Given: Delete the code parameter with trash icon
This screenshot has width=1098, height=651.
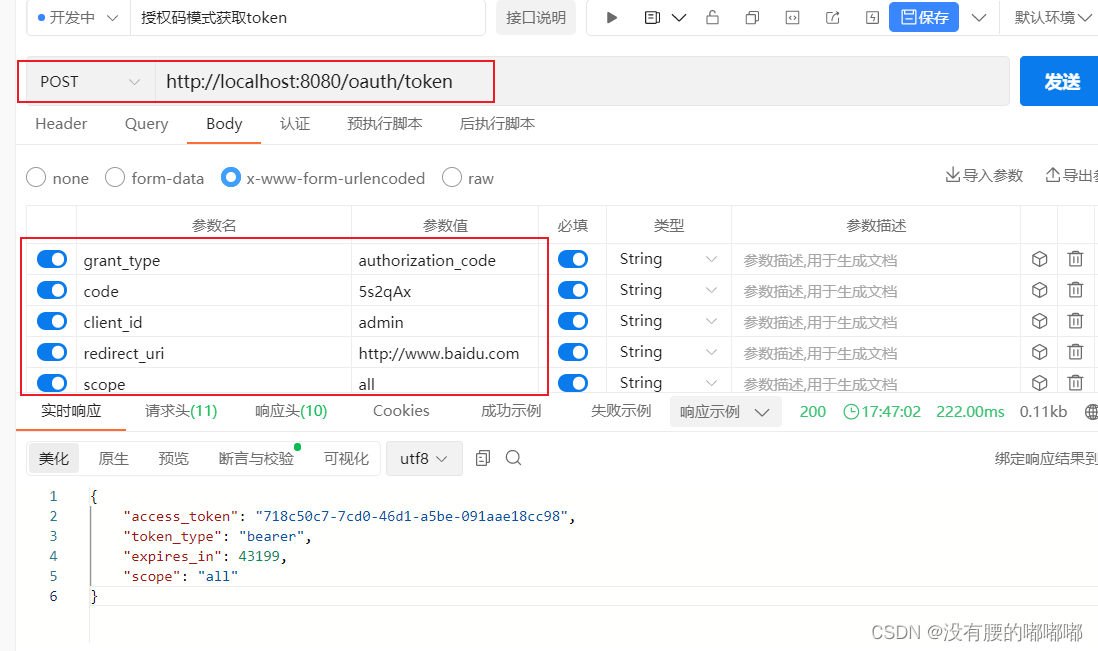Looking at the screenshot, I should [1075, 290].
